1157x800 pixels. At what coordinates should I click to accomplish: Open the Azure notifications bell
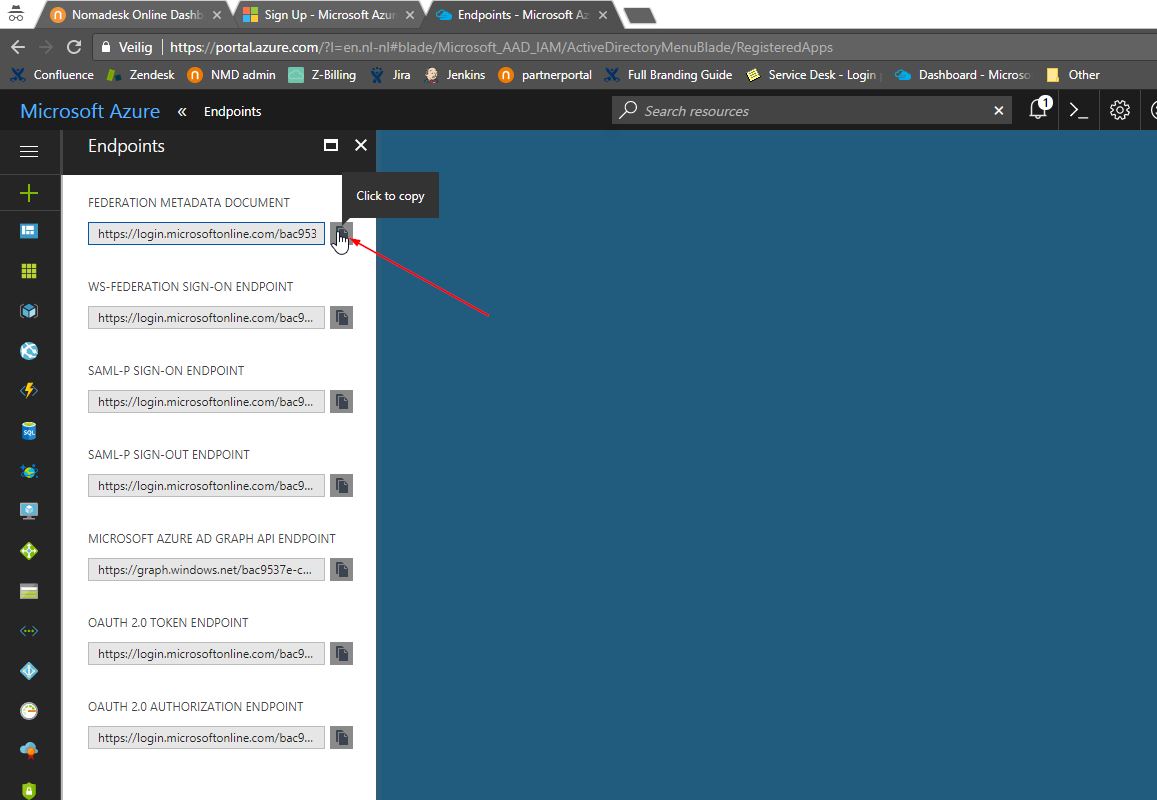point(1038,111)
